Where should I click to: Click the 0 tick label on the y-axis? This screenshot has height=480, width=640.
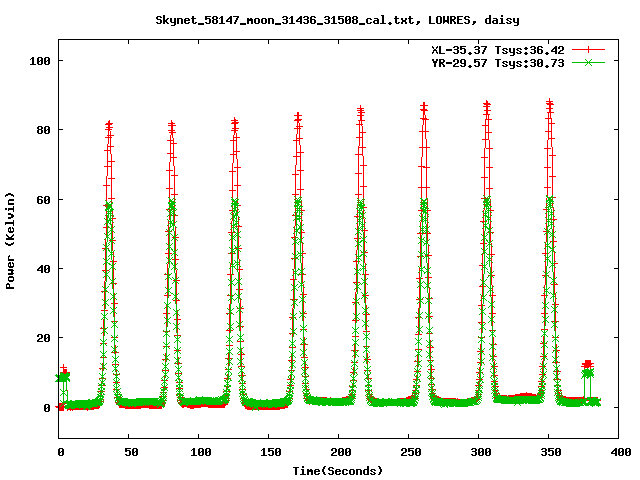pyautogui.click(x=47, y=407)
